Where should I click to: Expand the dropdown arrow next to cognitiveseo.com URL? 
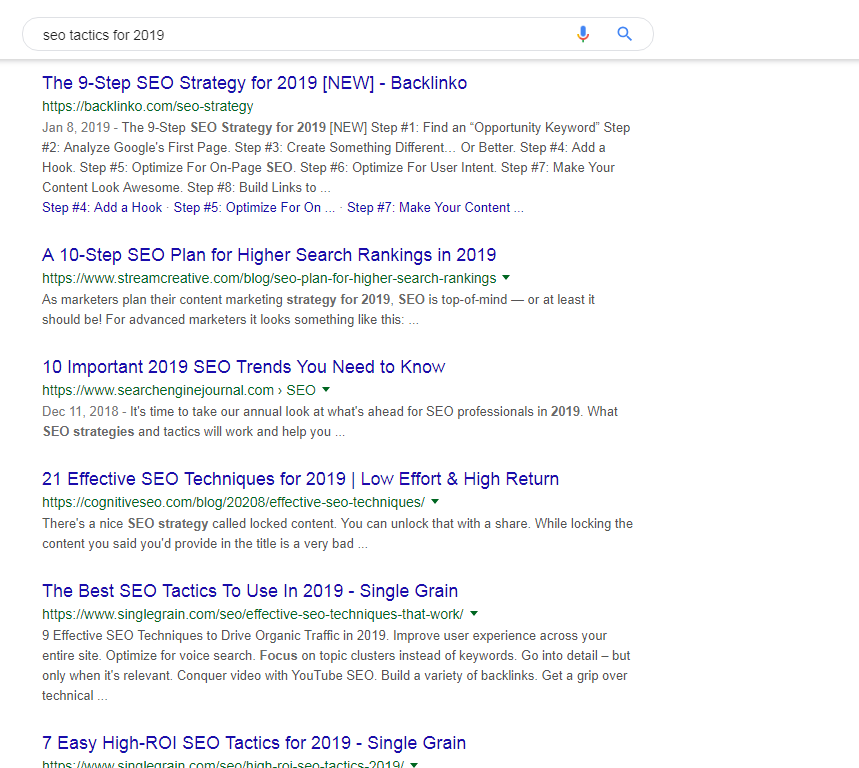tap(435, 502)
